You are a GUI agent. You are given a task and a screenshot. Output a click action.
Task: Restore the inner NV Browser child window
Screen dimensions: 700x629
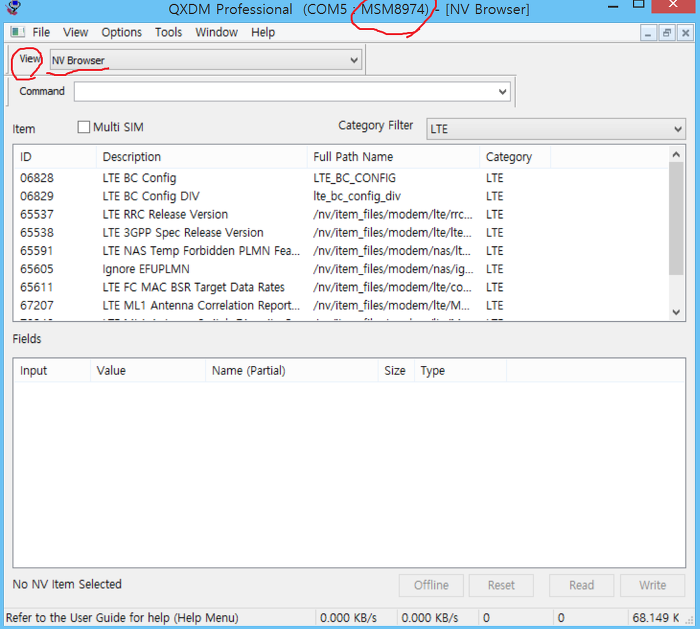coord(667,33)
